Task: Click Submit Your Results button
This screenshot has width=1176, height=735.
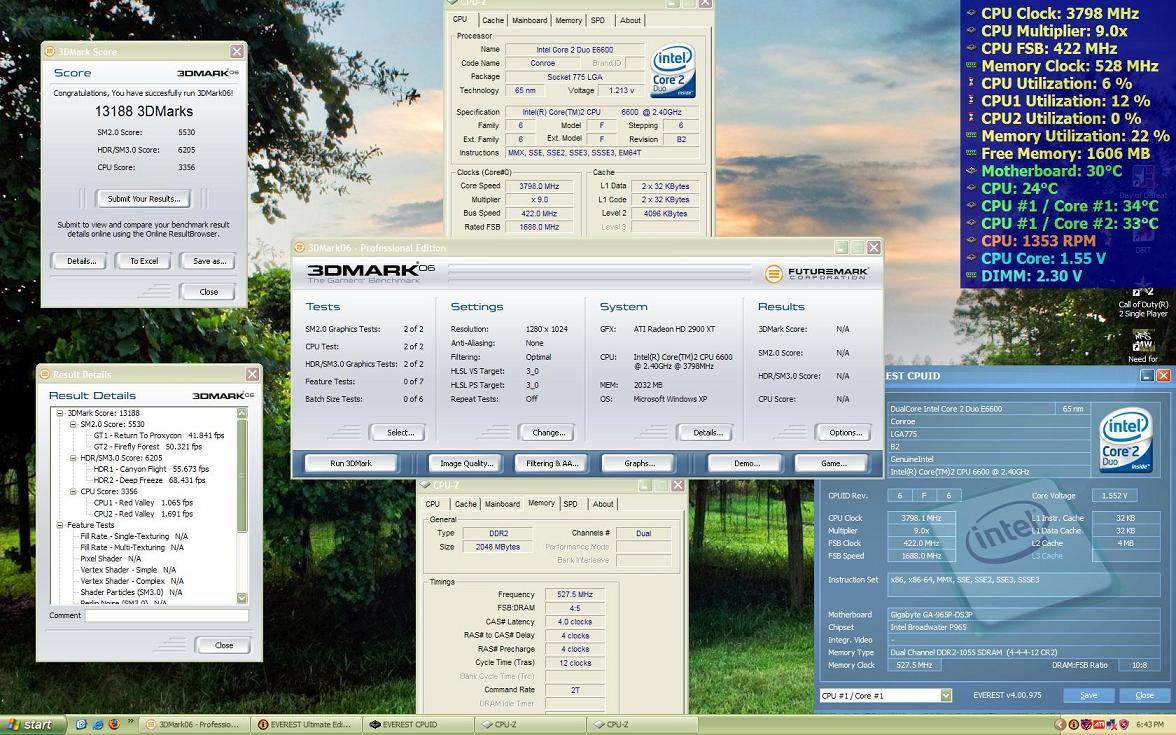Action: (143, 199)
